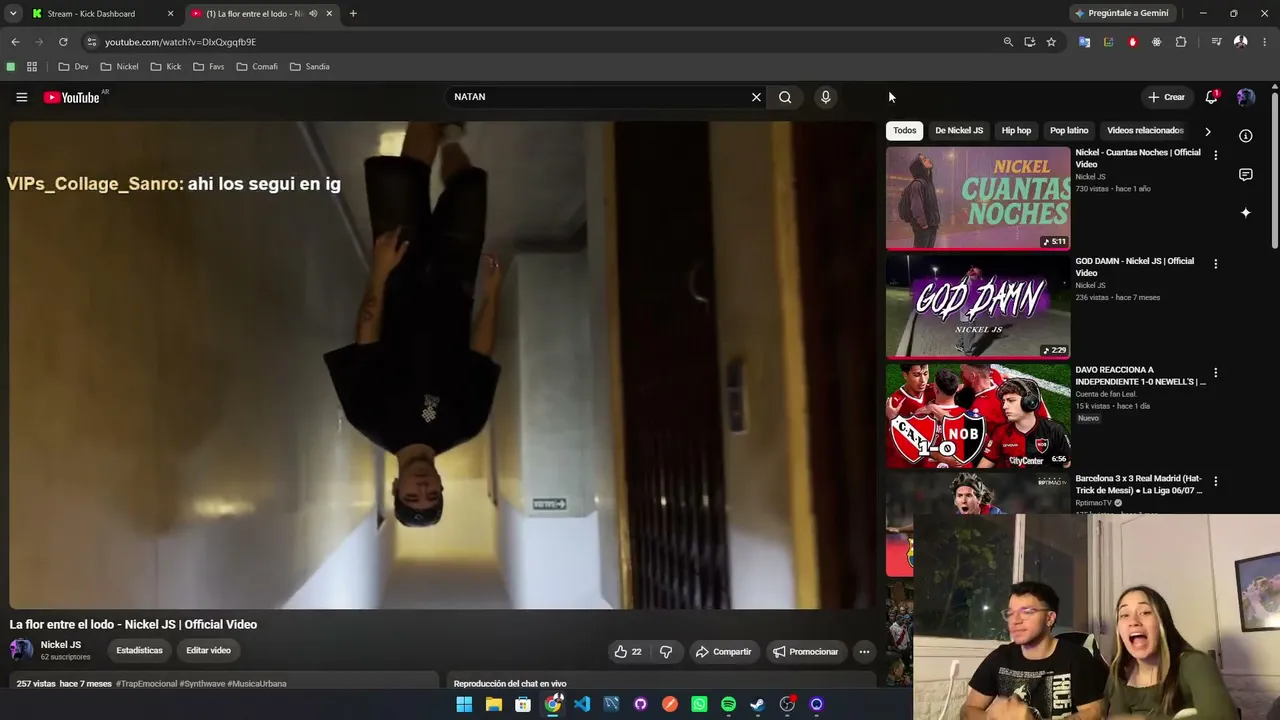Open the Chrome three-dot menu
This screenshot has height=720, width=1280.
tap(1265, 42)
